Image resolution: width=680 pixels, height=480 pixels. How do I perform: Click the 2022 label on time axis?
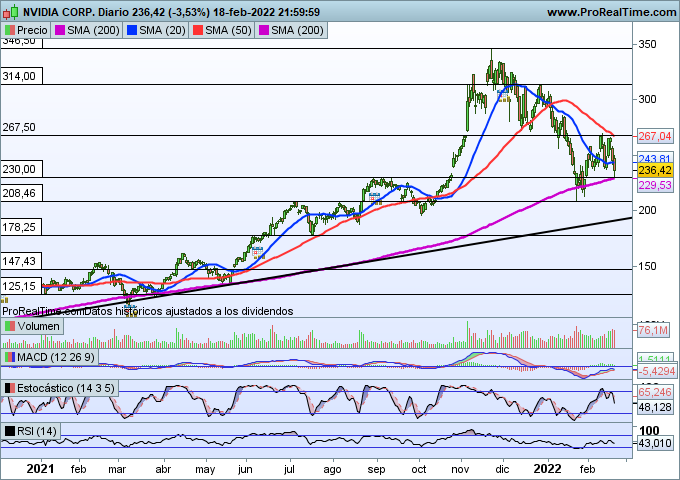coord(547,469)
